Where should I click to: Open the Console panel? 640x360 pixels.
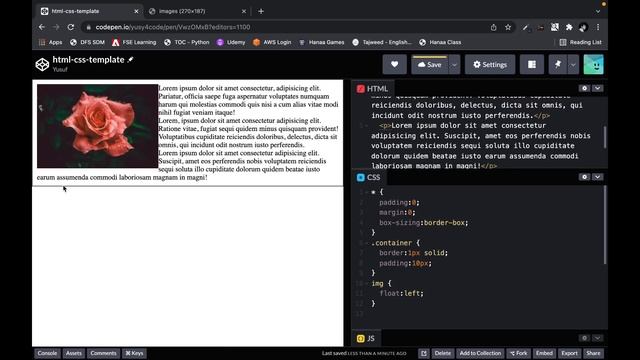(47, 353)
